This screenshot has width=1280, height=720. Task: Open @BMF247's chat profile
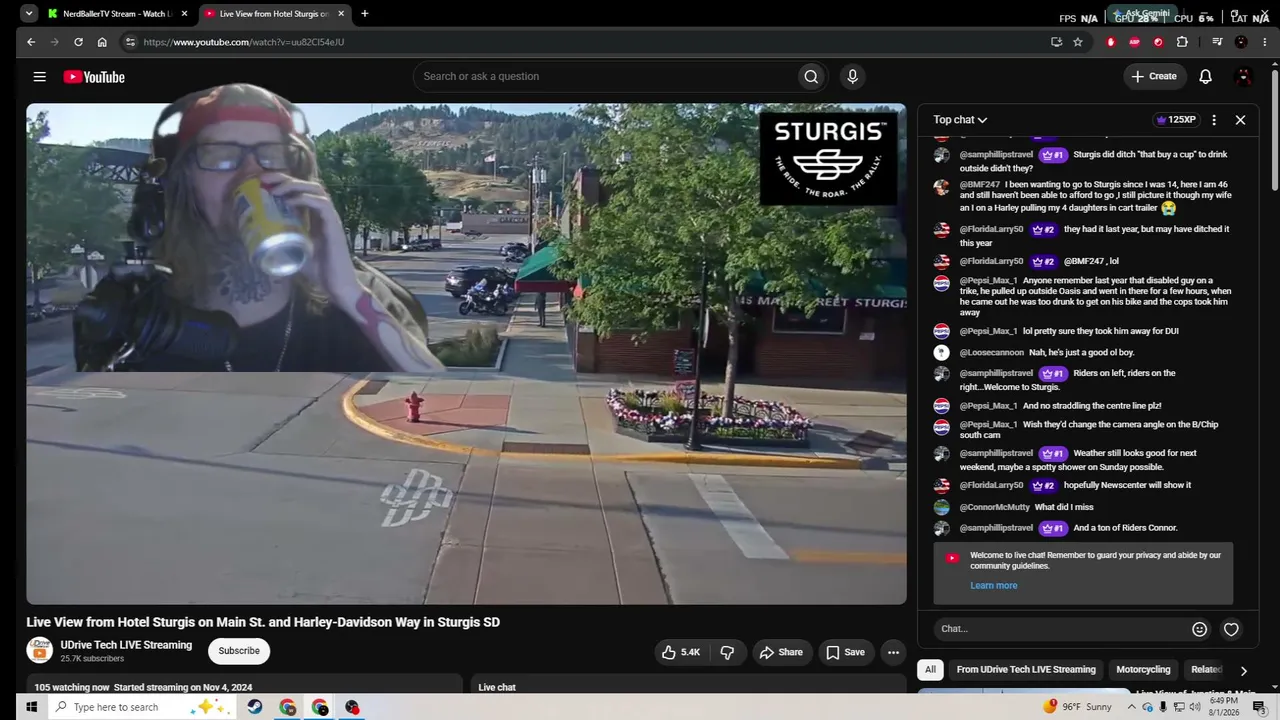coord(980,185)
